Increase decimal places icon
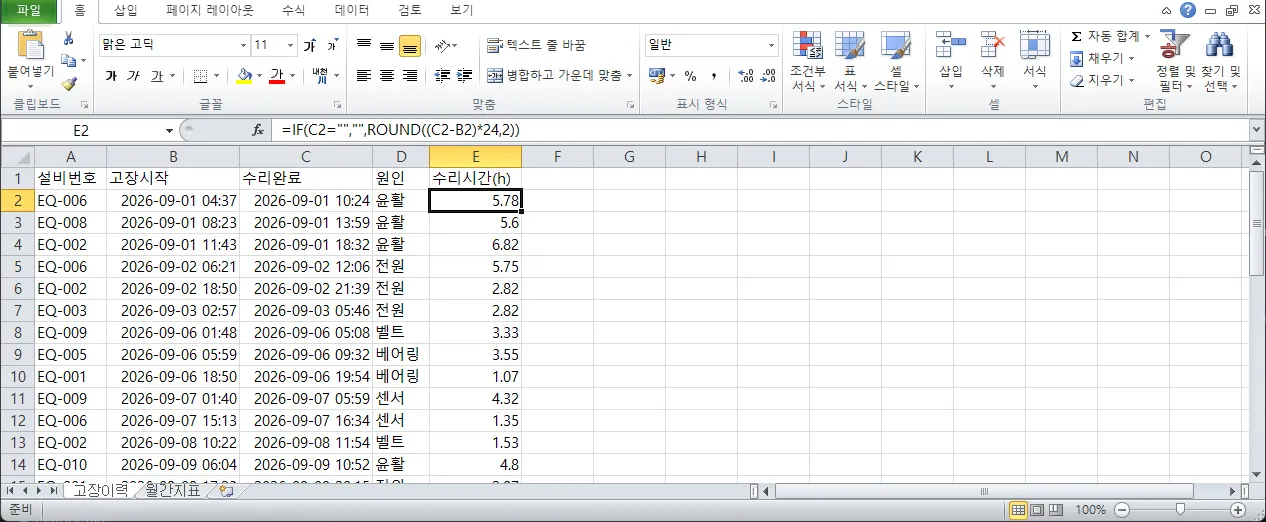The width and height of the screenshot is (1266, 522). (x=745, y=76)
